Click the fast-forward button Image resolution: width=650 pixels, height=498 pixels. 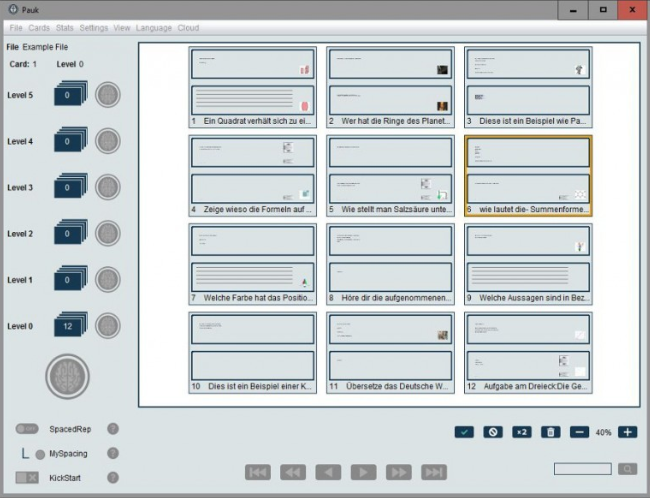tap(399, 472)
